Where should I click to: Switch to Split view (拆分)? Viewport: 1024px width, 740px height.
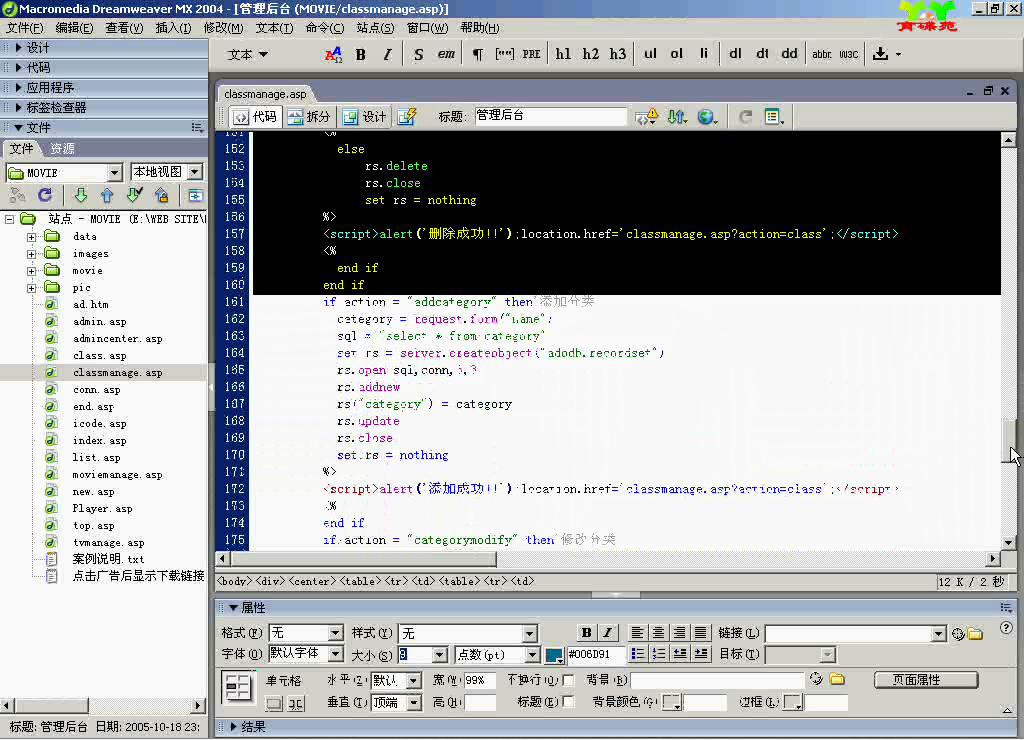coord(309,116)
